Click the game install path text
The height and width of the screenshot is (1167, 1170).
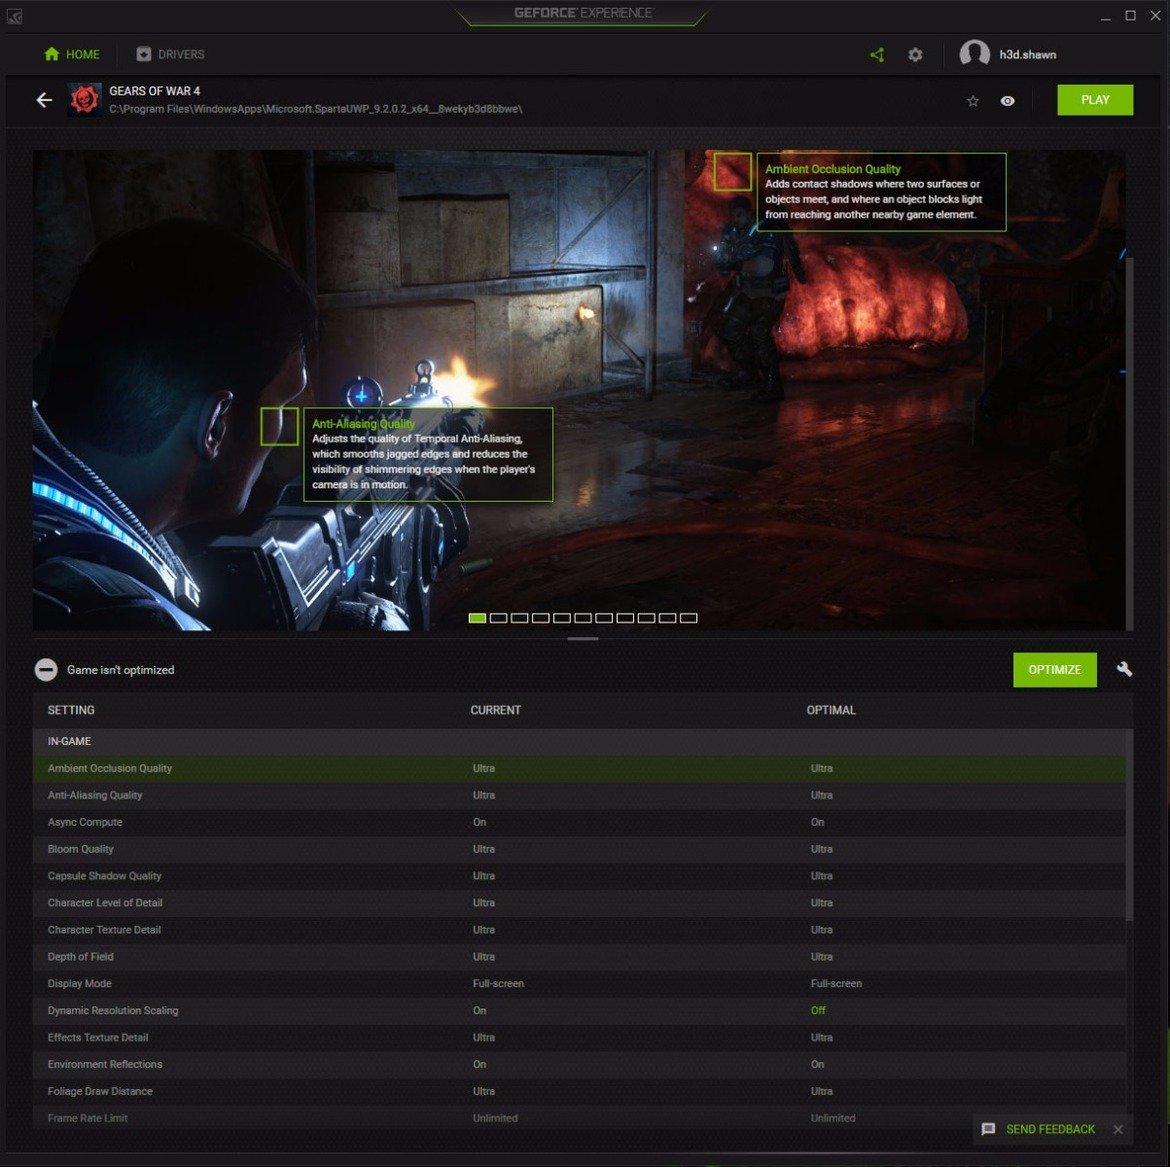(316, 109)
